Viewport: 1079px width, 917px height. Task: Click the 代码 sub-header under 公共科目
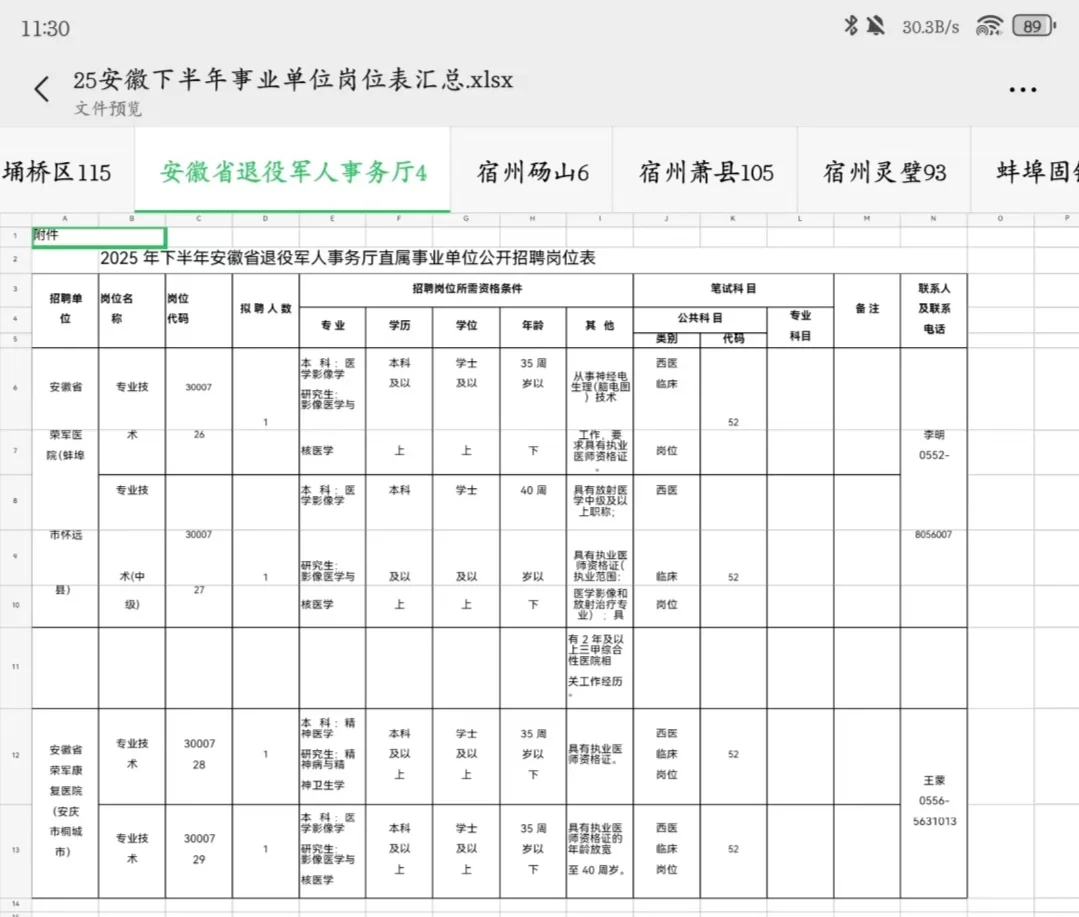[734, 340]
